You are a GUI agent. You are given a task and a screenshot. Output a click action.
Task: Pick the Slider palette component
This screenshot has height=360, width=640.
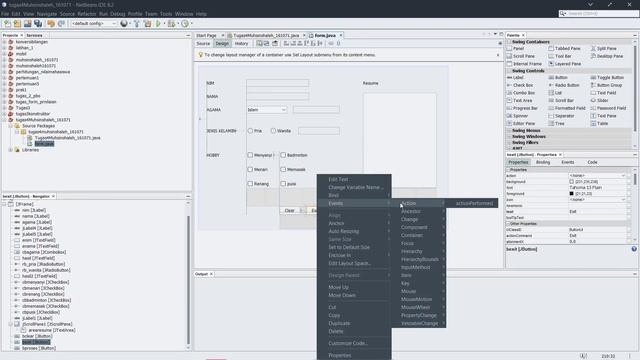[599, 100]
